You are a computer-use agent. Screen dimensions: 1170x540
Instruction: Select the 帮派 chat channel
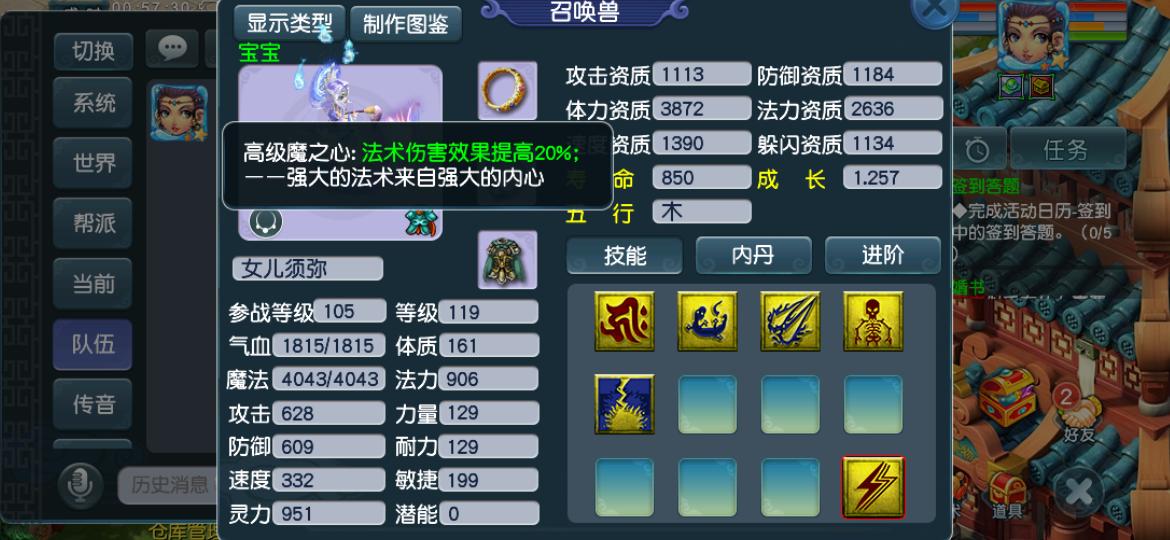click(x=93, y=223)
